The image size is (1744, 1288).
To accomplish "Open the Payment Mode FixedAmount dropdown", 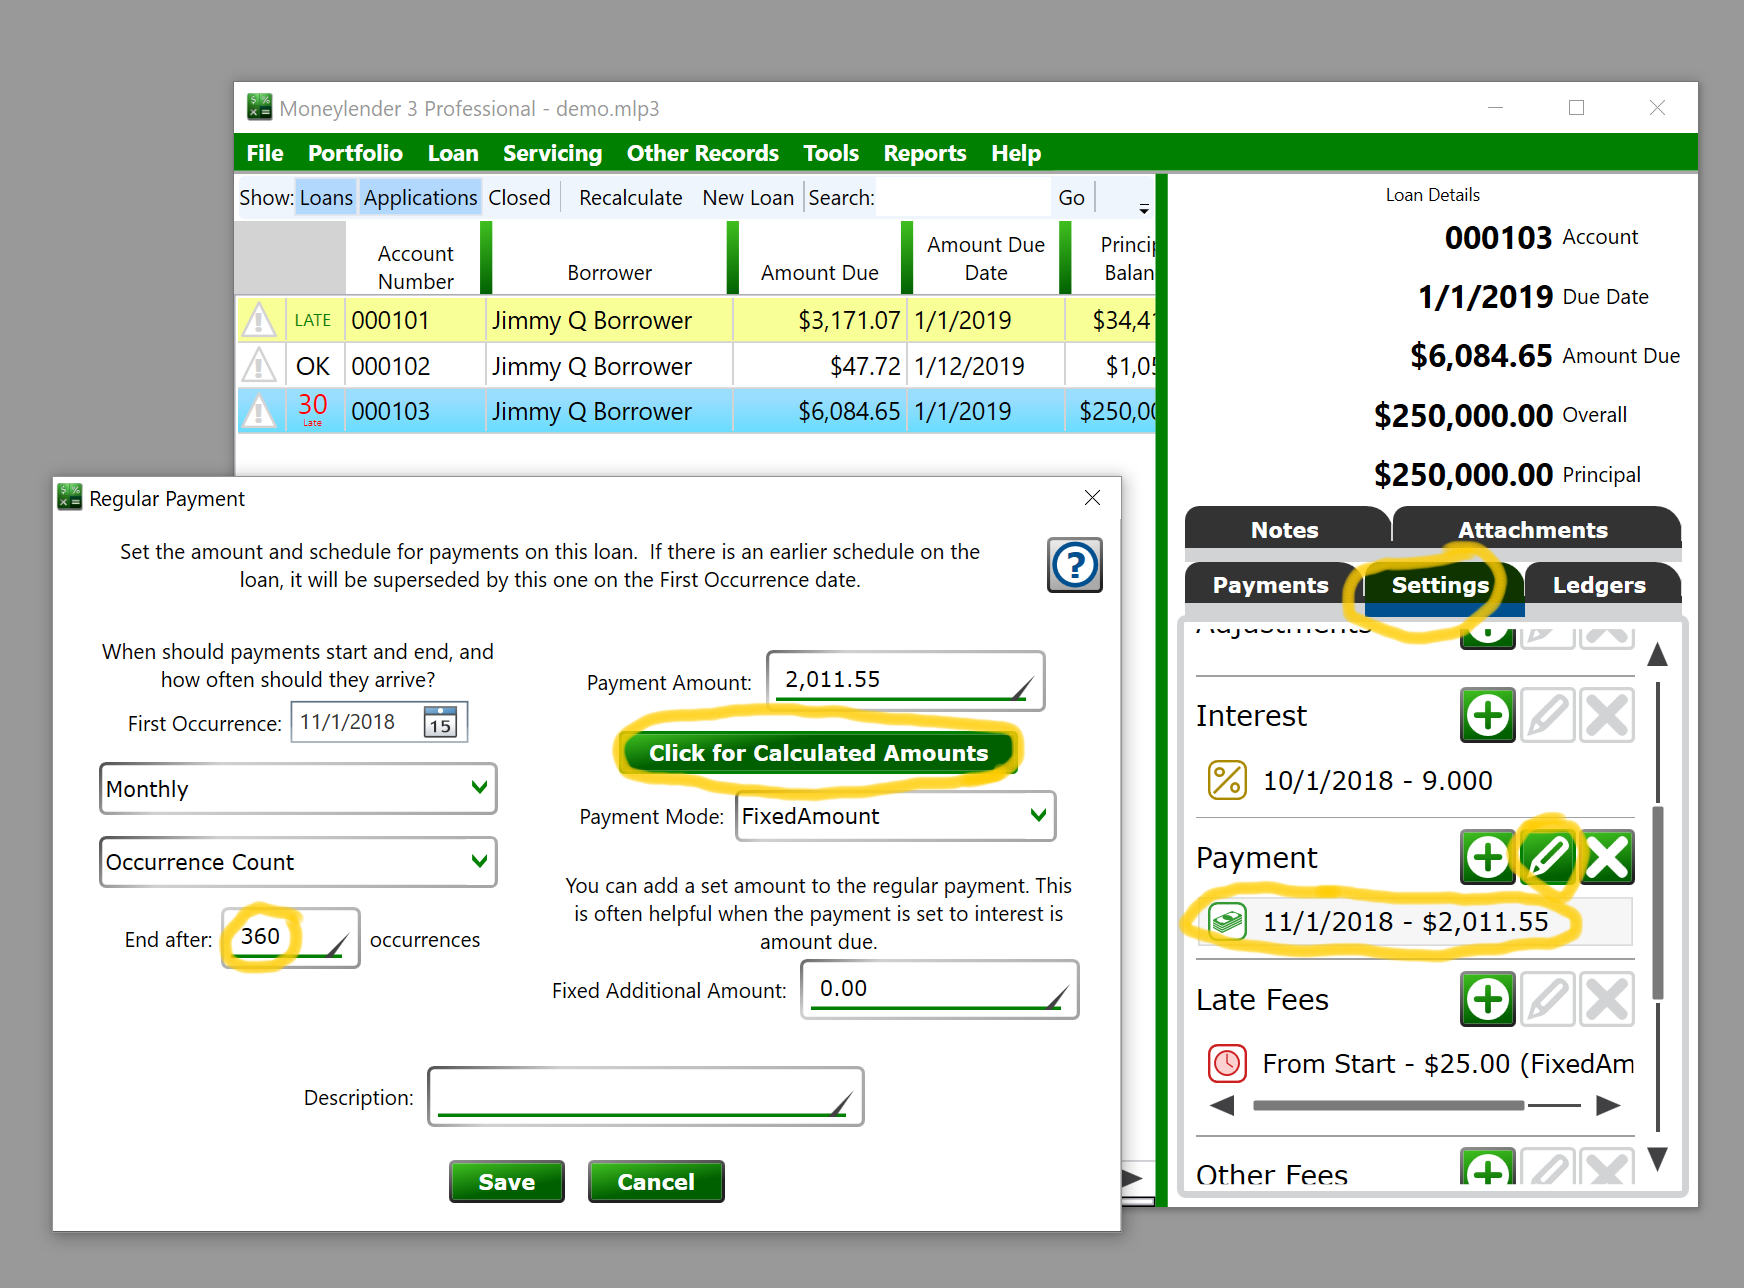I will [x=895, y=816].
